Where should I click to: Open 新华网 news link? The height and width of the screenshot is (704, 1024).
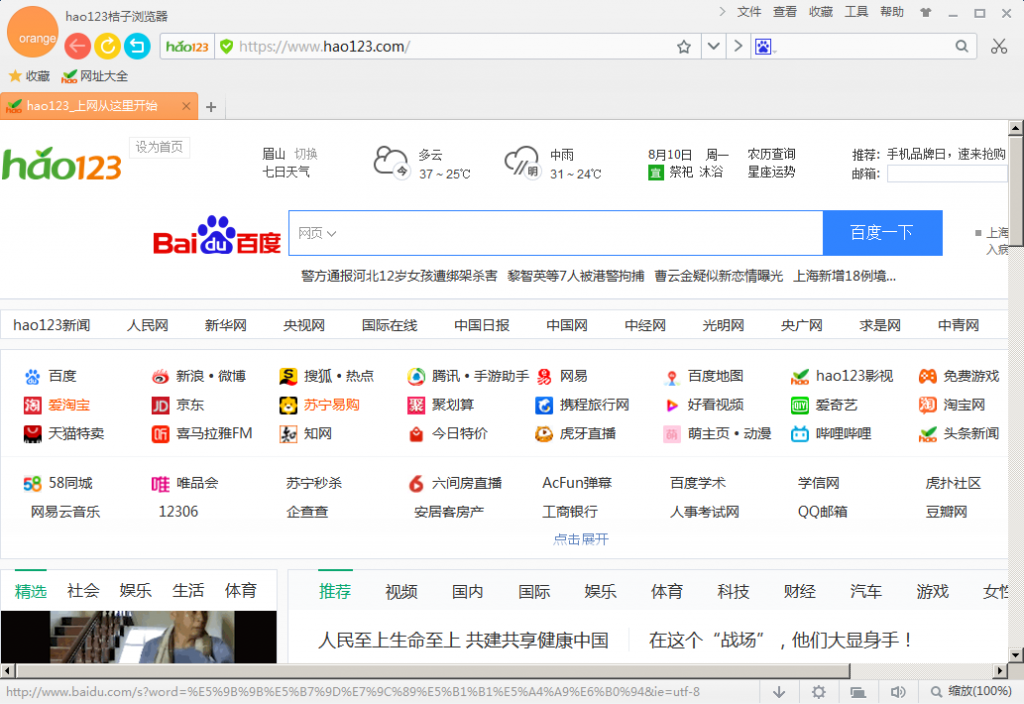[x=226, y=325]
